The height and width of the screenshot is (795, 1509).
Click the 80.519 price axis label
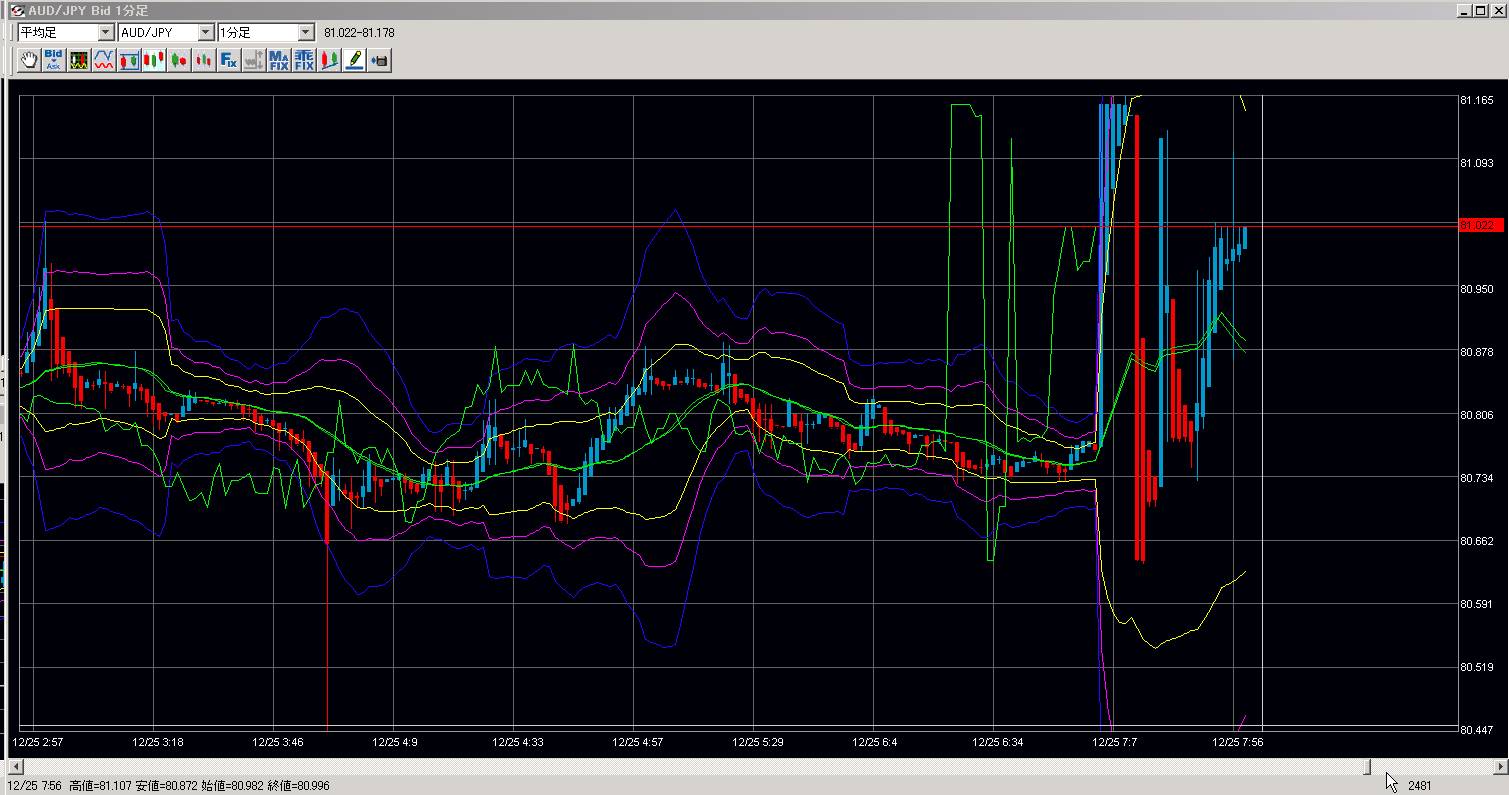coord(1477,667)
